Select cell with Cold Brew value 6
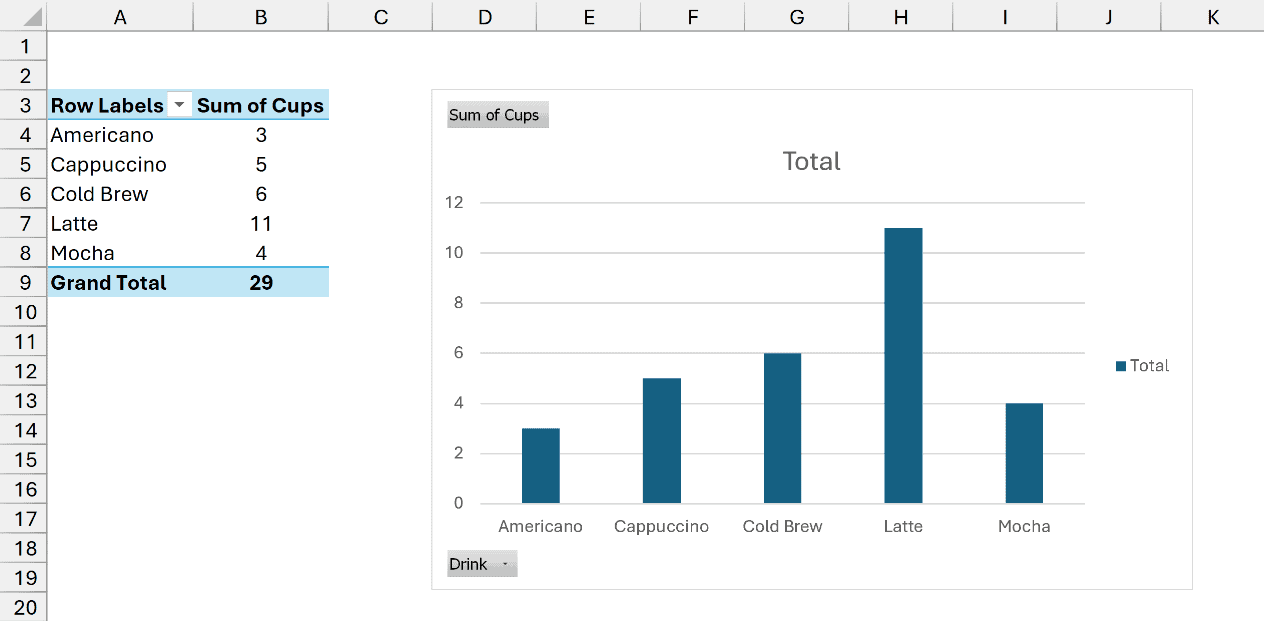1264x621 pixels. (x=261, y=194)
